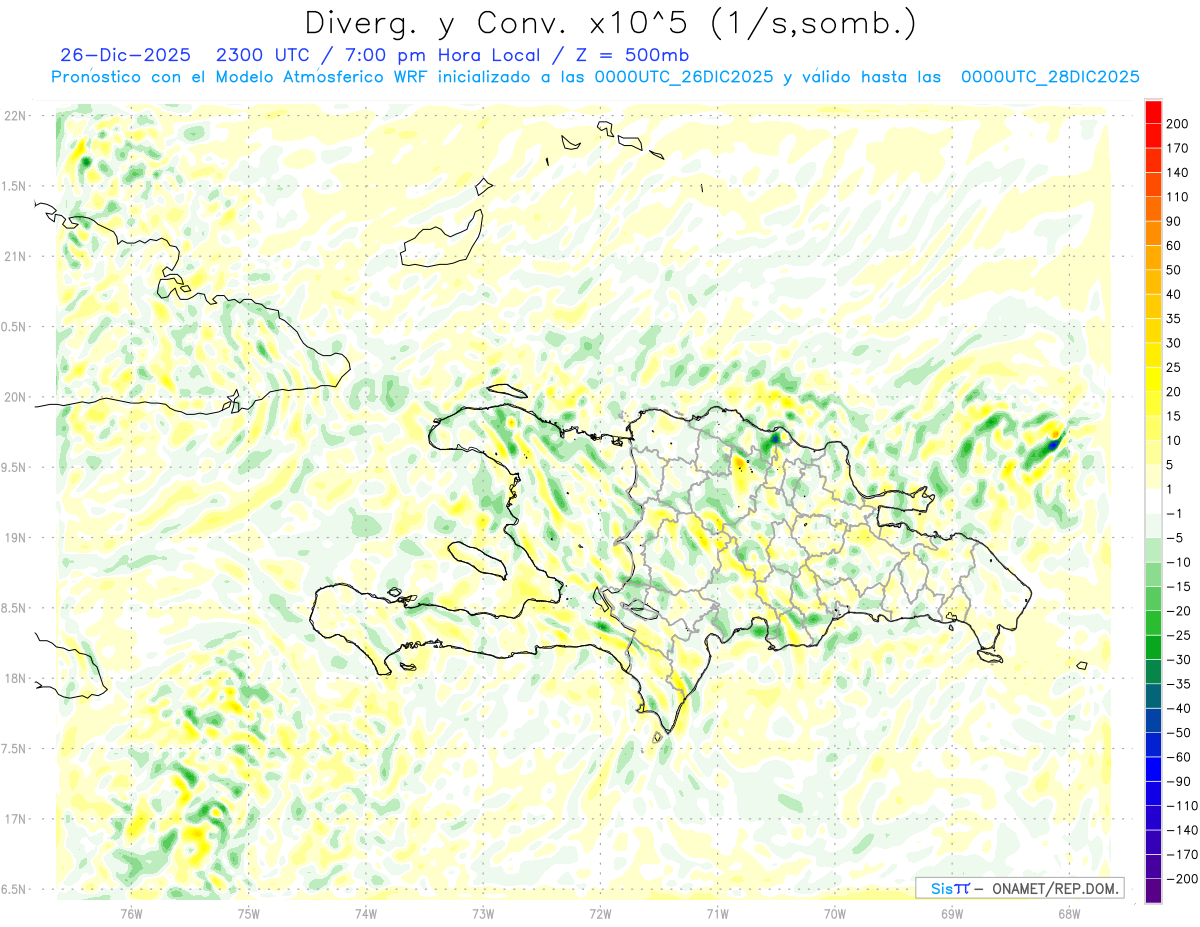Image resolution: width=1200 pixels, height=927 pixels.
Task: Click the 200 value on the color scale
Action: tap(1177, 124)
